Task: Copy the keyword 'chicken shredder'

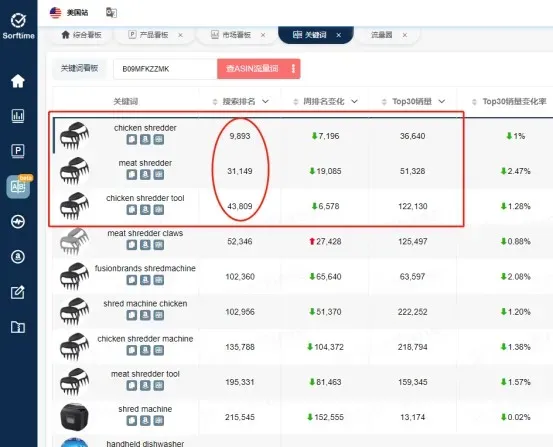Action: pyautogui.click(x=132, y=139)
